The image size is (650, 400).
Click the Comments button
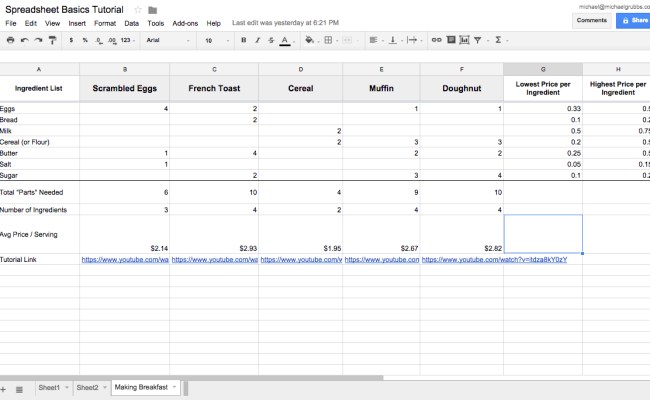click(592, 20)
